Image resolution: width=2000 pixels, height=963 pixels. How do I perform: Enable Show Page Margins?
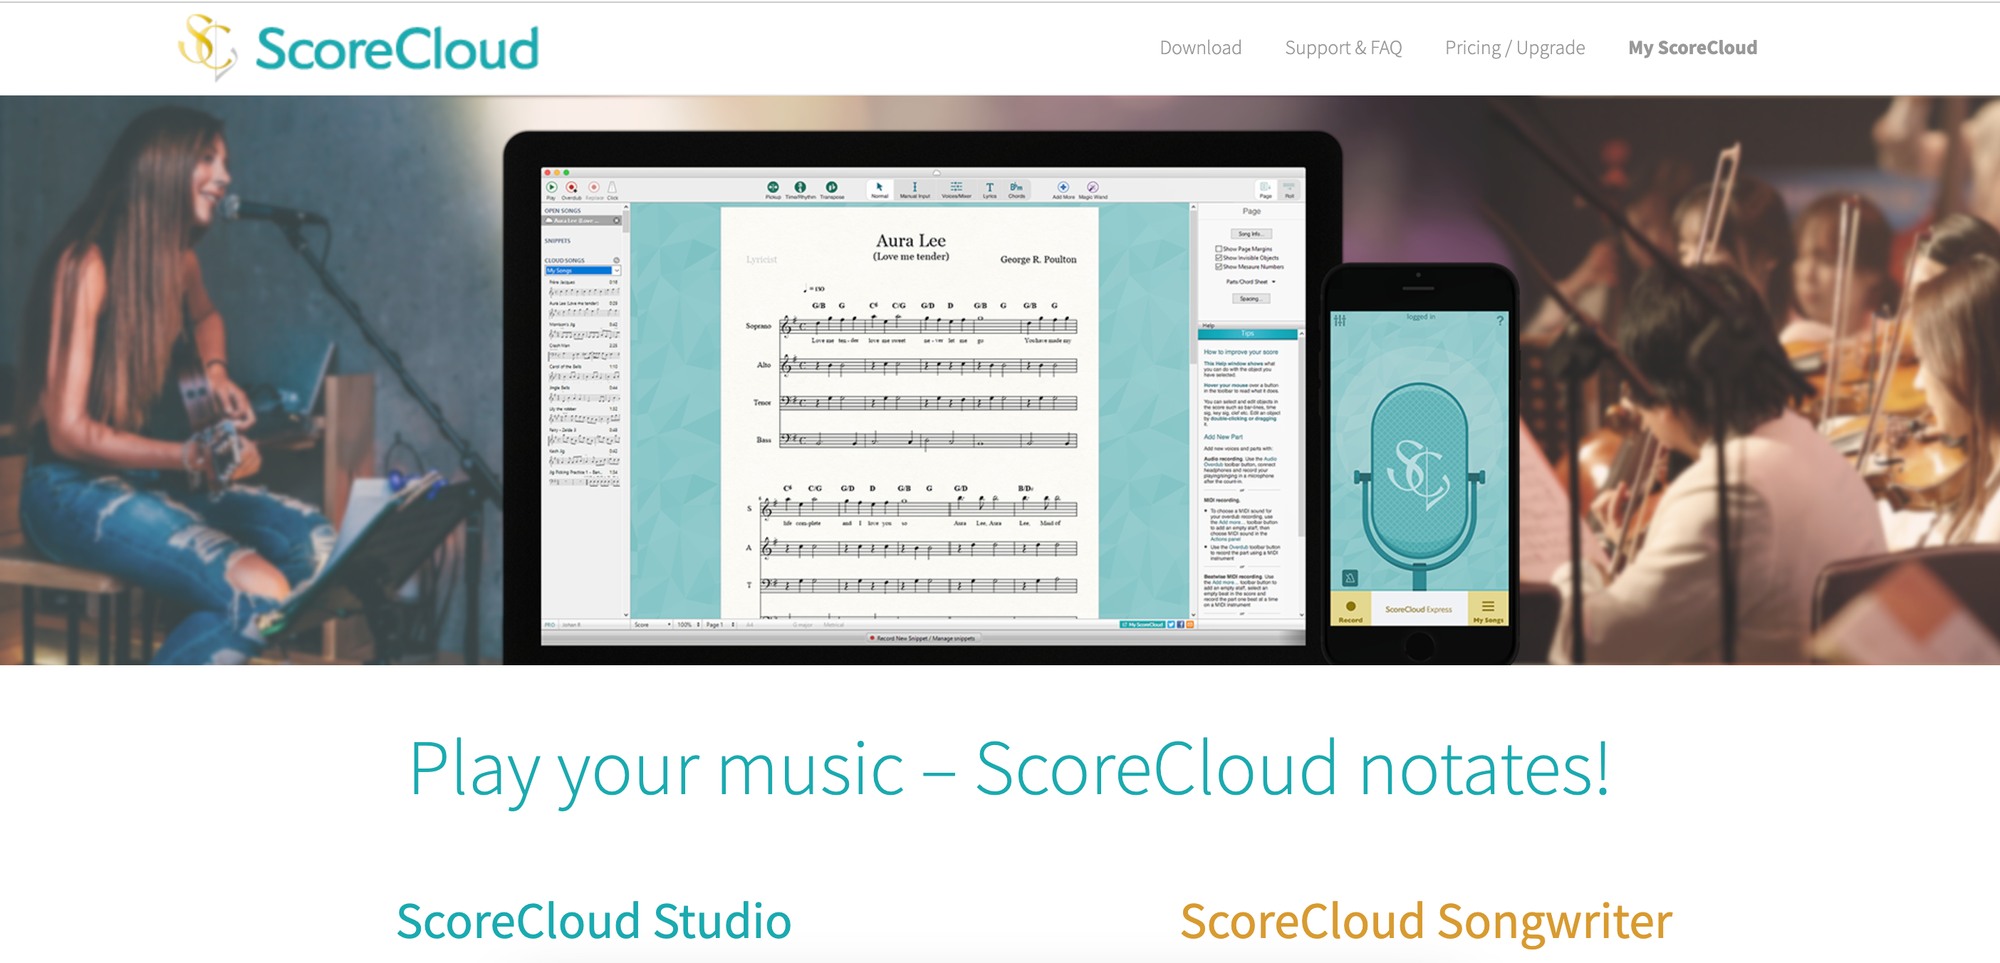1219,248
